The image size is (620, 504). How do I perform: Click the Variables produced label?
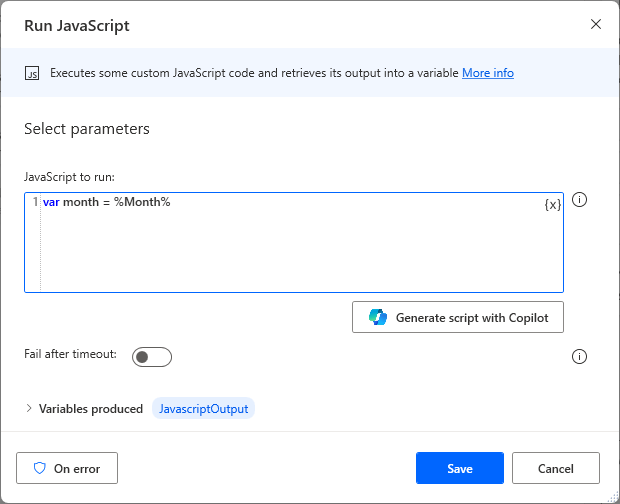tap(91, 409)
